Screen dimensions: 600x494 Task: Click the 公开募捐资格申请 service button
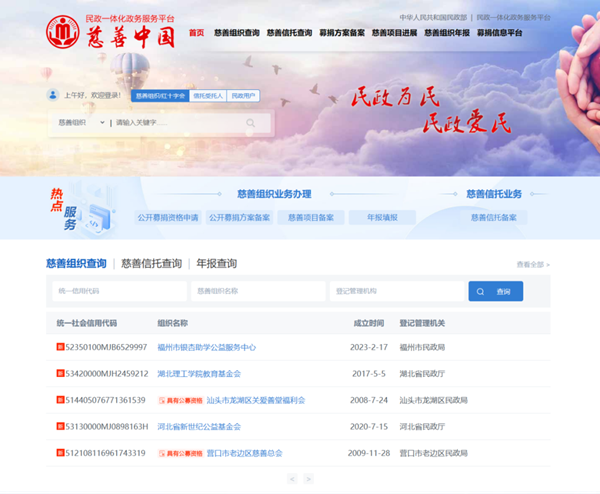coord(168,217)
